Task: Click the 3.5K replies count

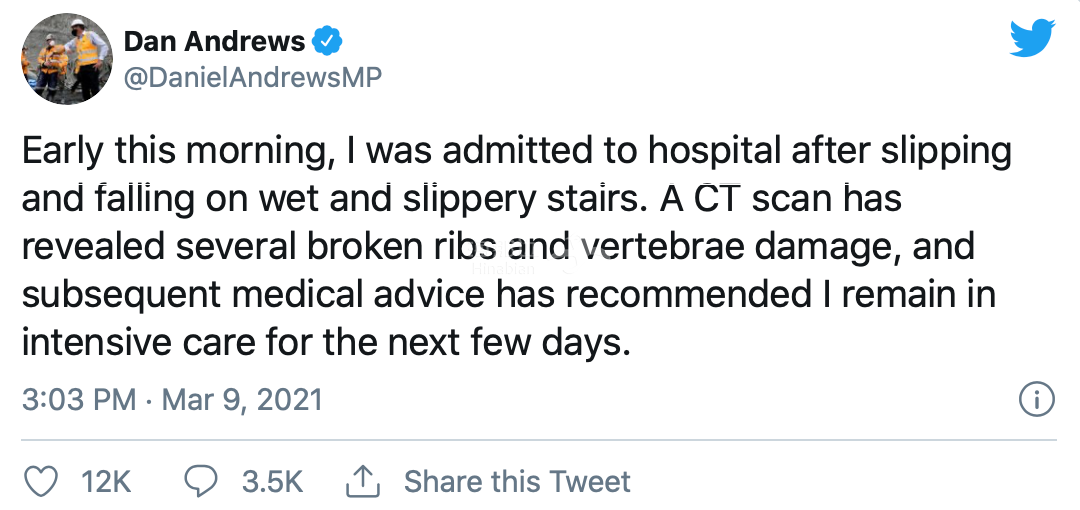Action: (272, 481)
